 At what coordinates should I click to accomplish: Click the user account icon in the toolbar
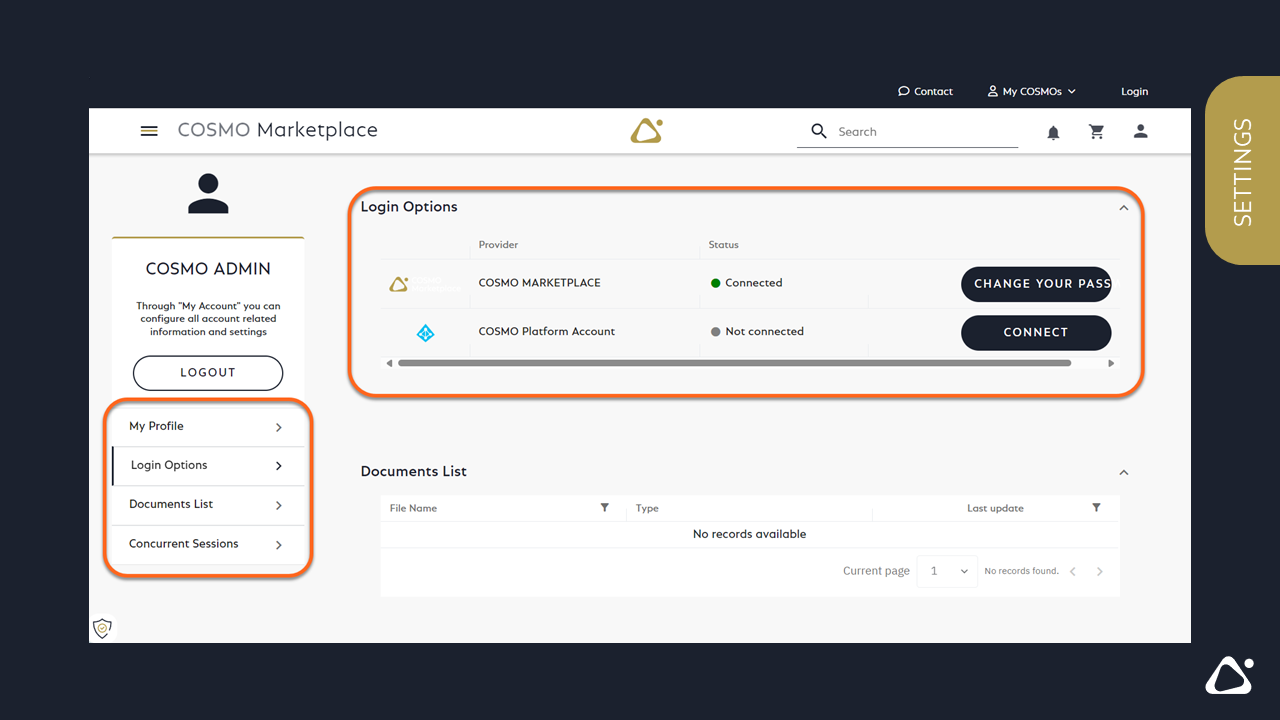[x=1140, y=131]
